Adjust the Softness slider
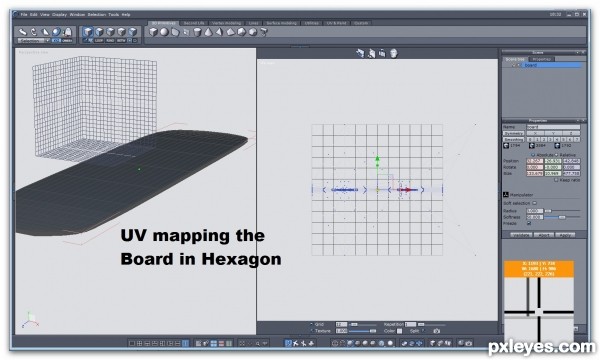This screenshot has width=600, height=360. pos(562,217)
